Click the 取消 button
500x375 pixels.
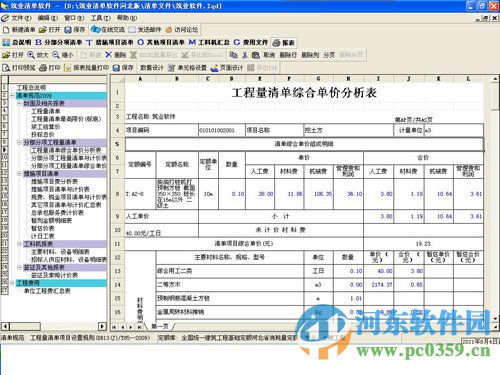(269, 55)
